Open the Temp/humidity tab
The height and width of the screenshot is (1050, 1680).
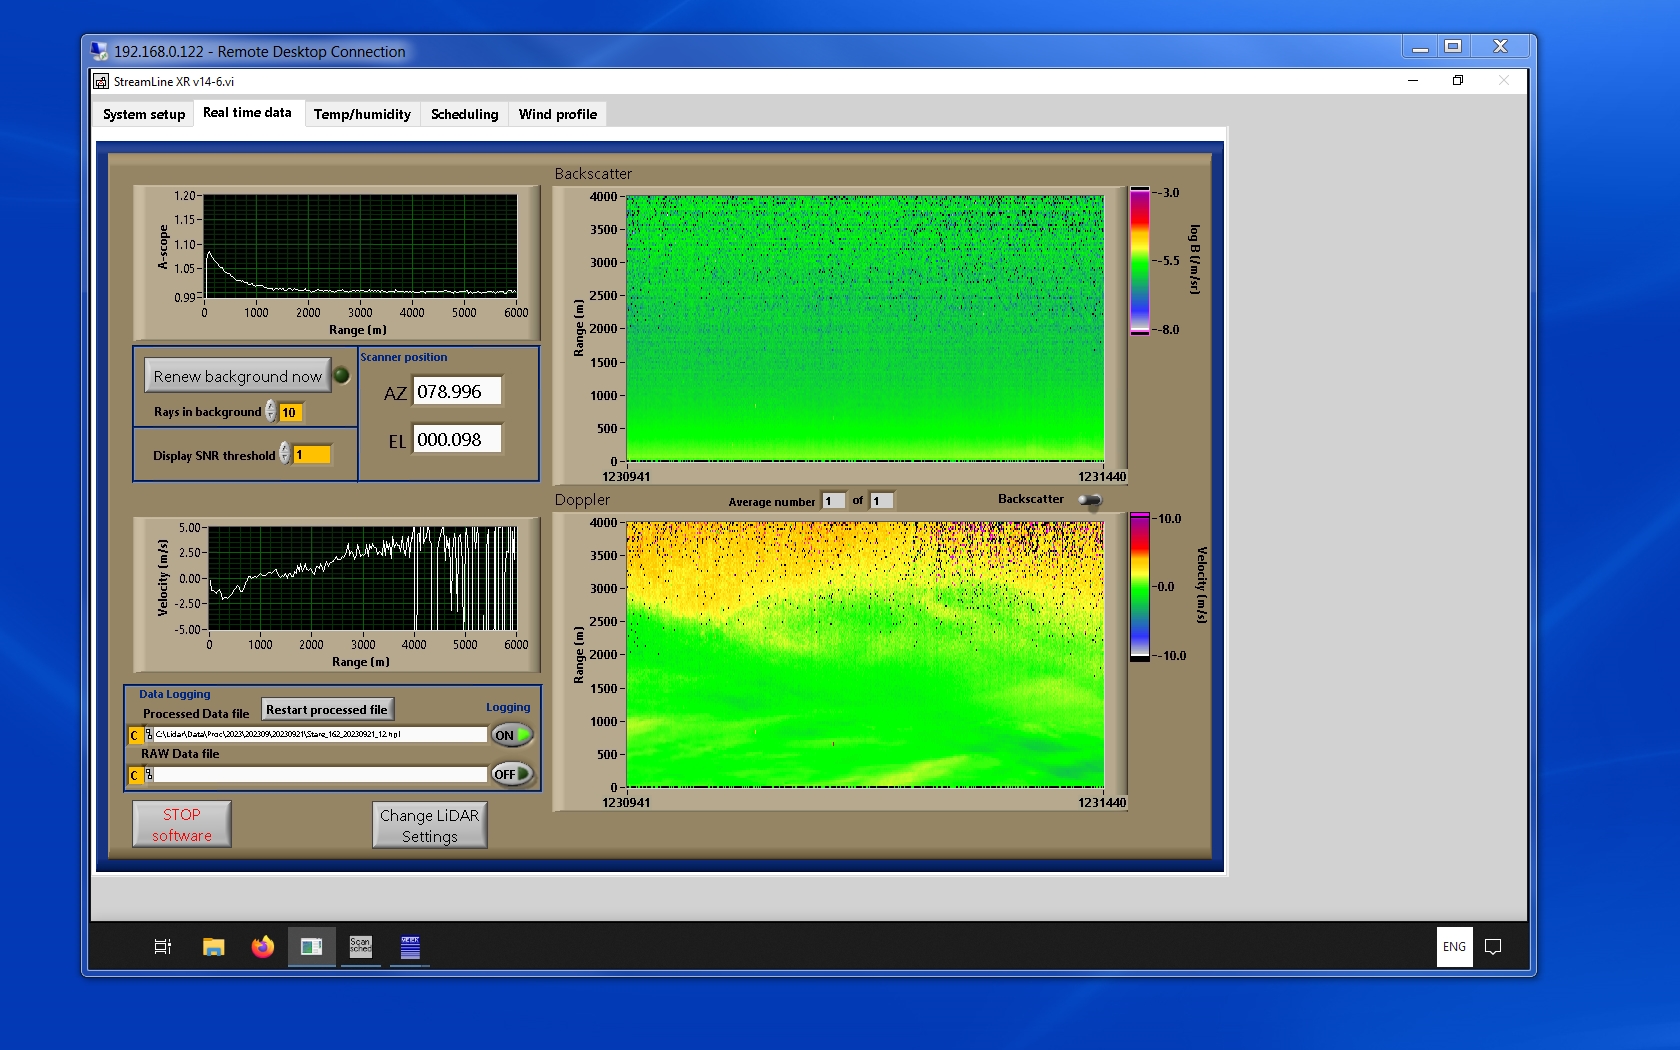point(362,114)
